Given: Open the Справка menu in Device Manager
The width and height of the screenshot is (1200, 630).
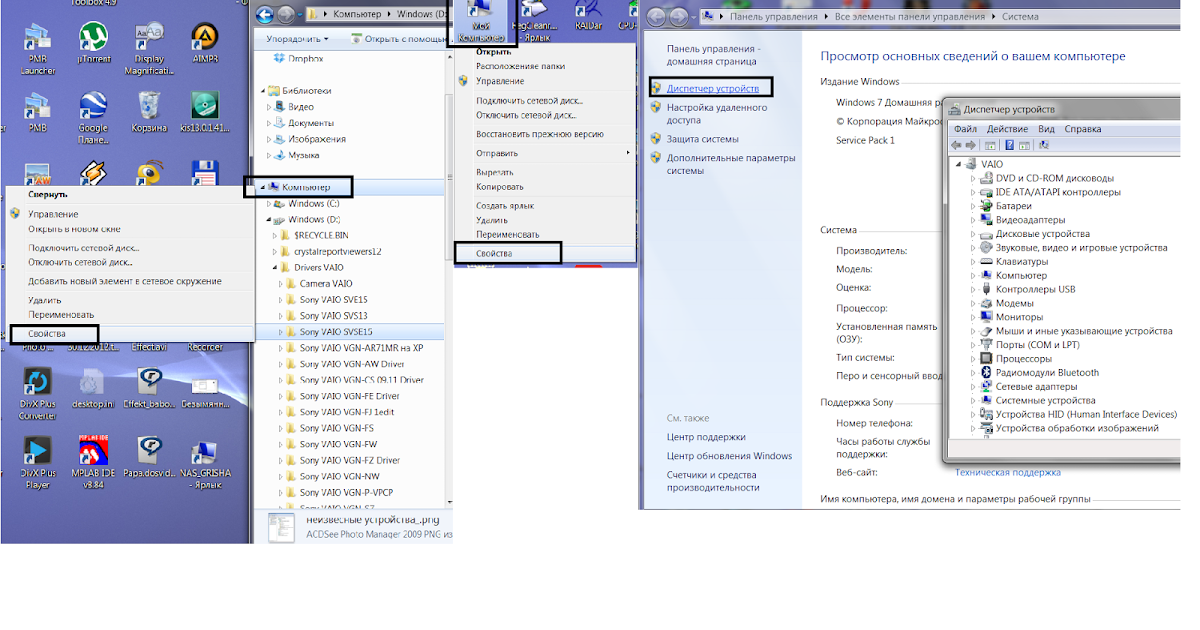Looking at the screenshot, I should (x=1083, y=129).
